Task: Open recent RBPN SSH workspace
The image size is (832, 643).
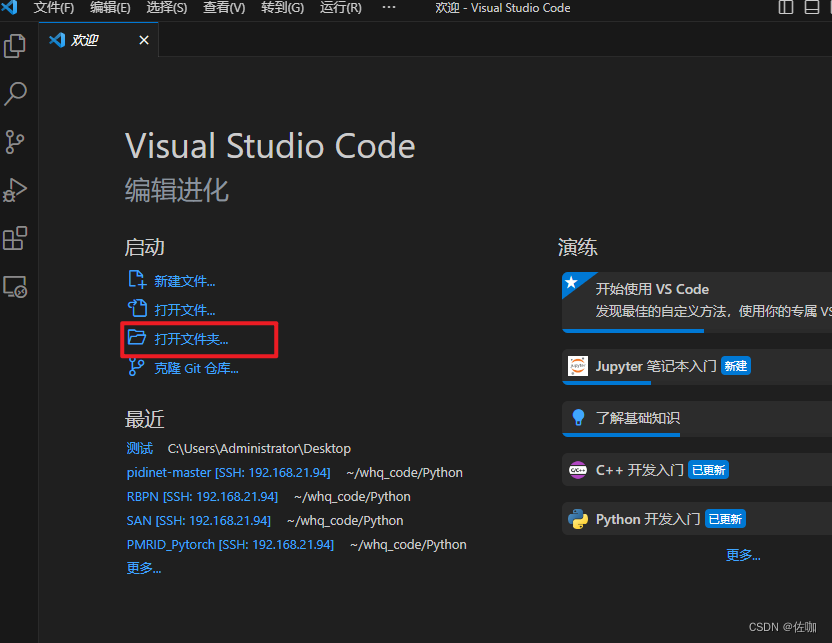Action: click(x=202, y=497)
